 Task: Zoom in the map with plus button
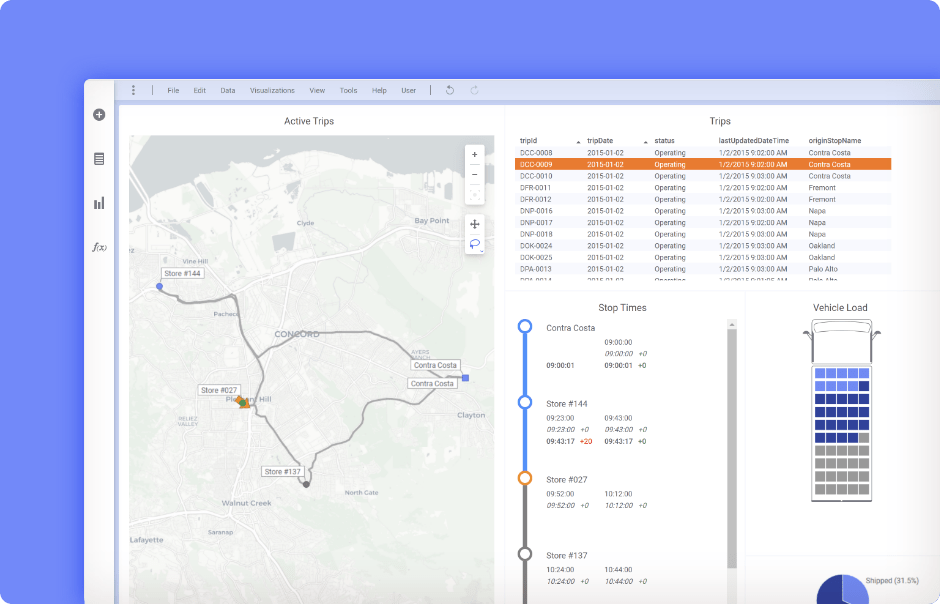[475, 155]
